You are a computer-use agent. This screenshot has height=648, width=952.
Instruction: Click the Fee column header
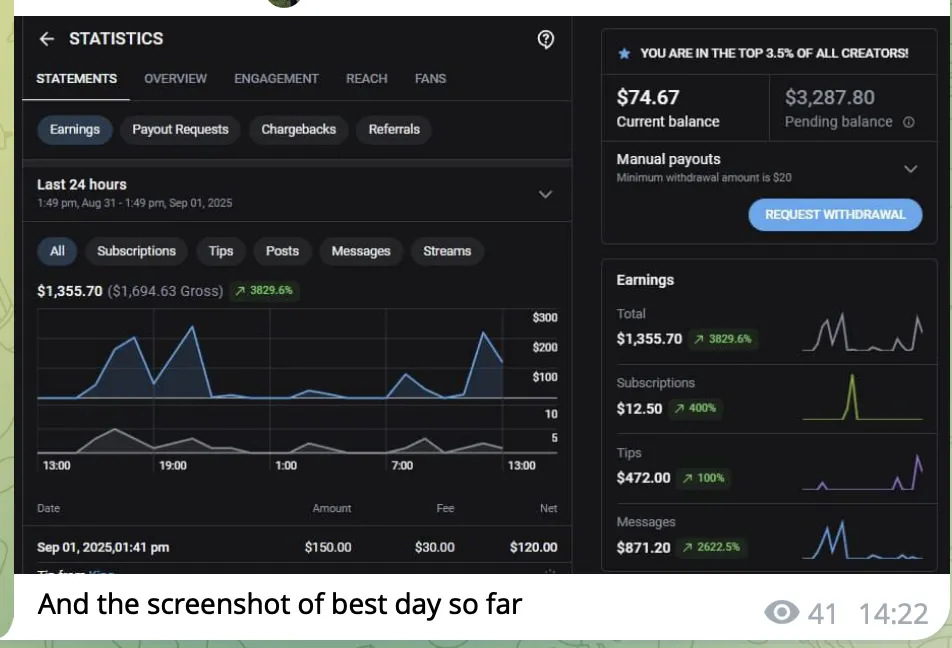tap(445, 508)
